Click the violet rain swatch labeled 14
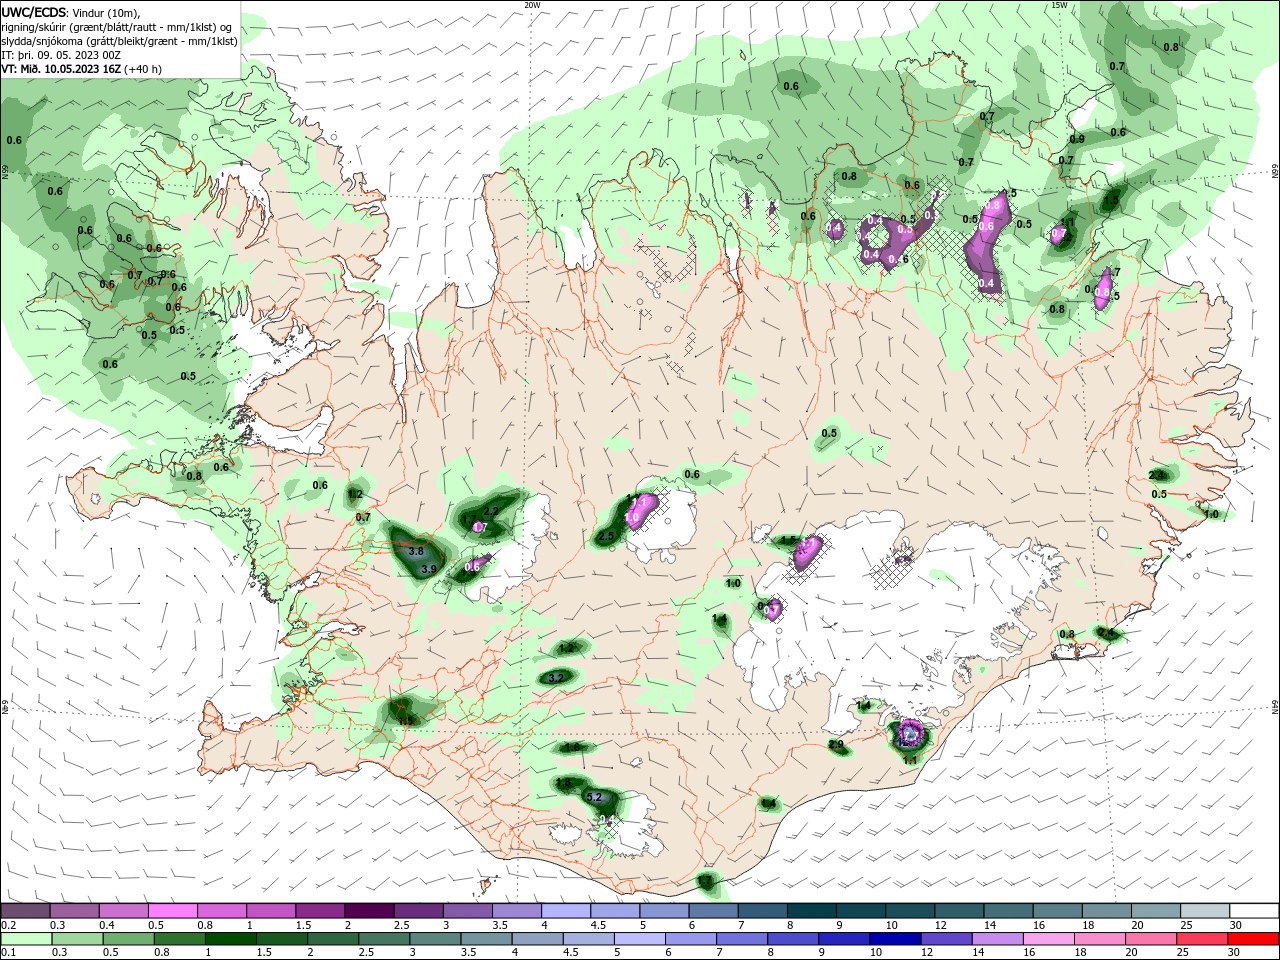1280x960 pixels. (x=998, y=939)
